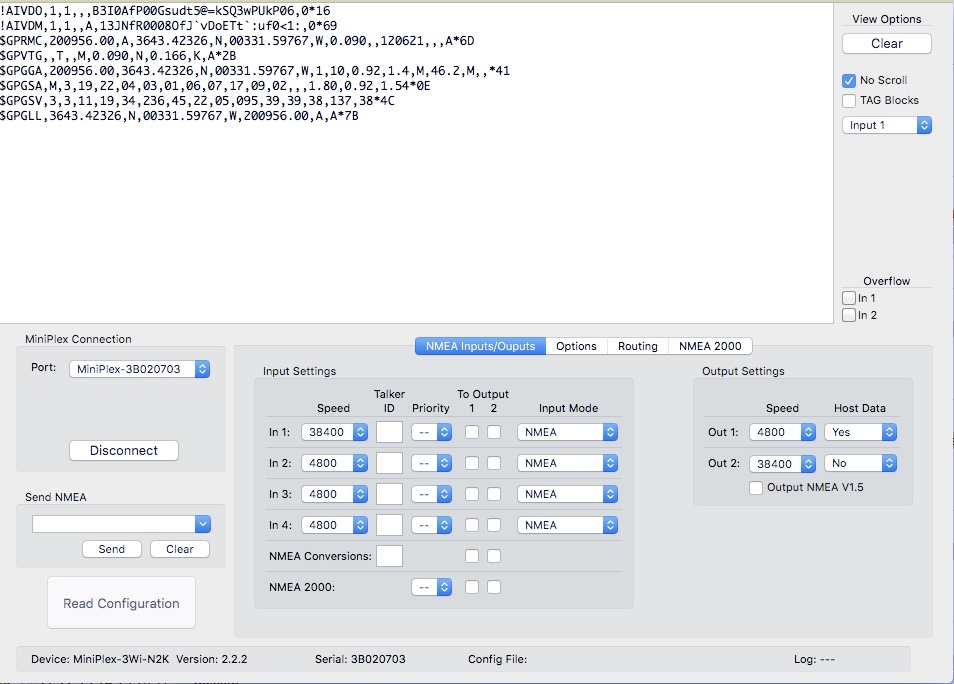Toggle the Overflow In 2 checkbox

(849, 315)
